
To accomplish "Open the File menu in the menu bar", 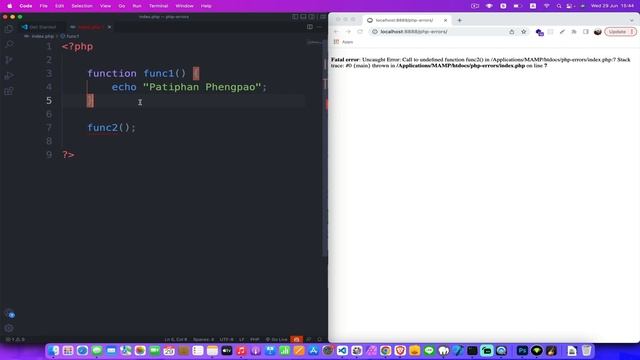I will tap(44, 6).
